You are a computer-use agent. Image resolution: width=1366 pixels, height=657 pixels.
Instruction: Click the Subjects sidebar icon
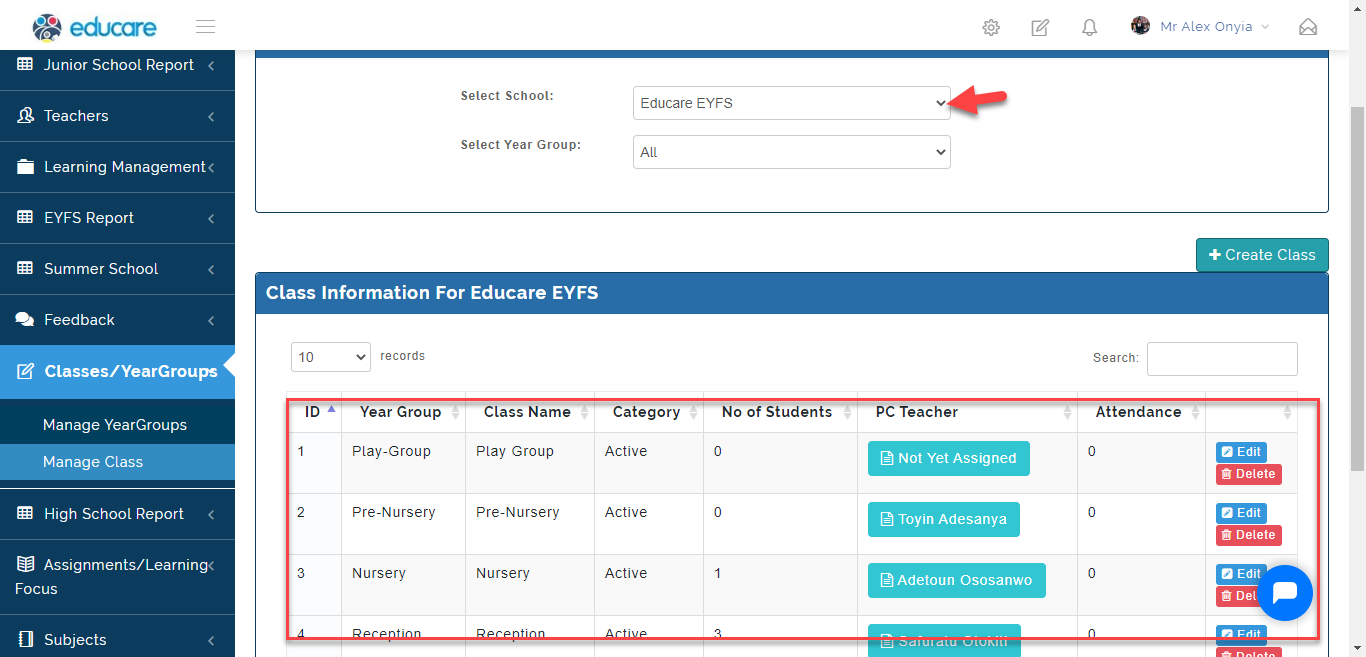(x=26, y=640)
